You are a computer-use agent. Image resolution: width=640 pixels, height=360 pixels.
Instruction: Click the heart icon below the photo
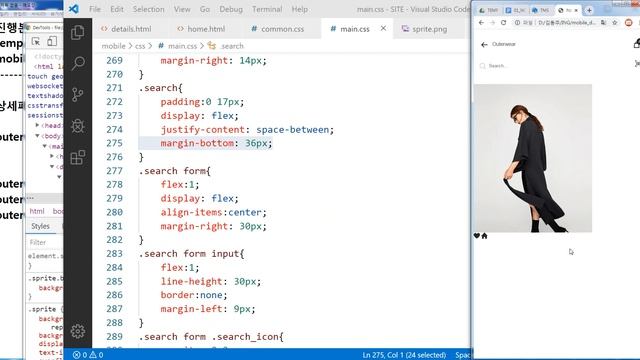476,236
